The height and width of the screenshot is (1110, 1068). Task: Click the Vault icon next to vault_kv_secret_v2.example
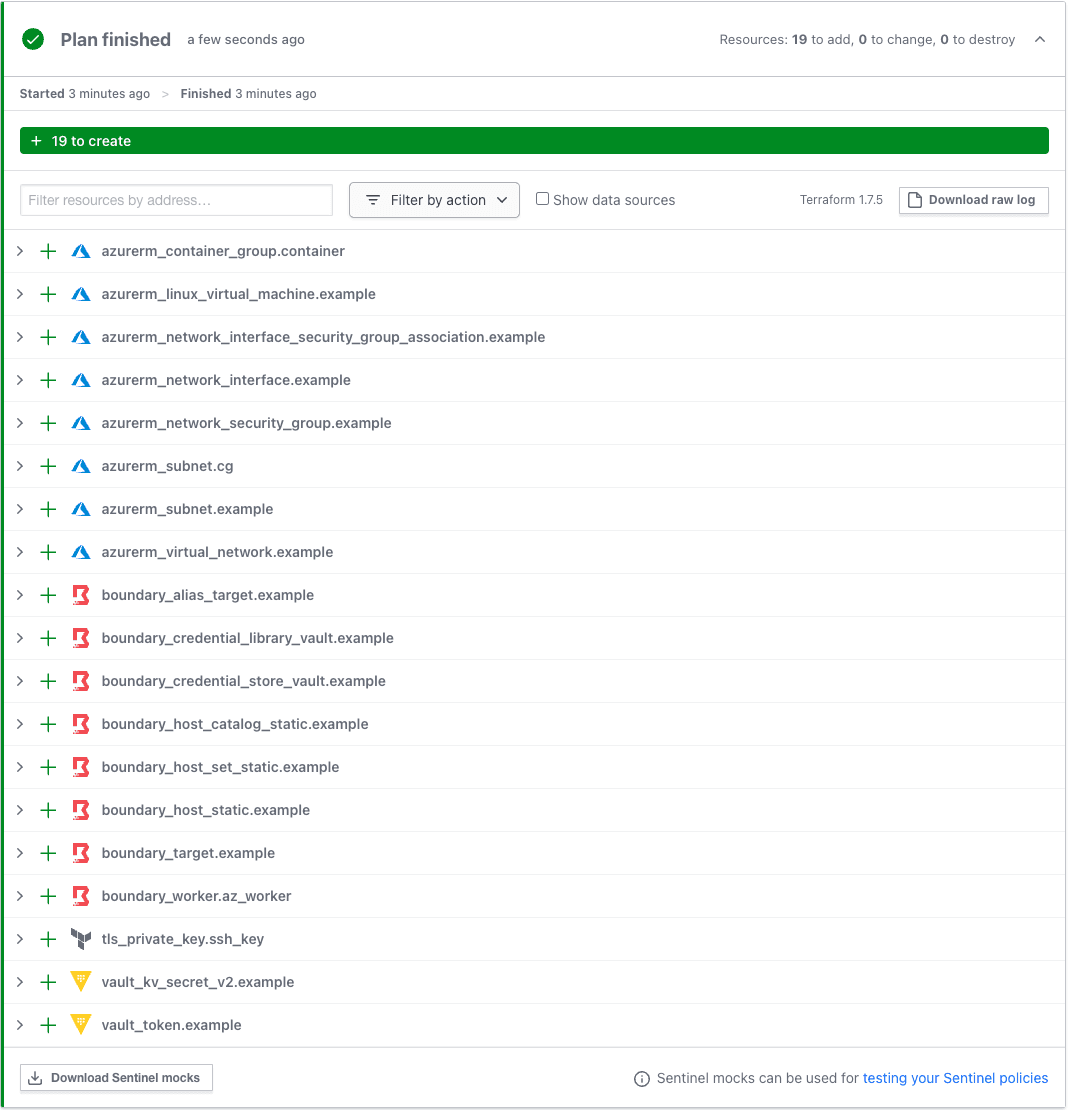(81, 983)
